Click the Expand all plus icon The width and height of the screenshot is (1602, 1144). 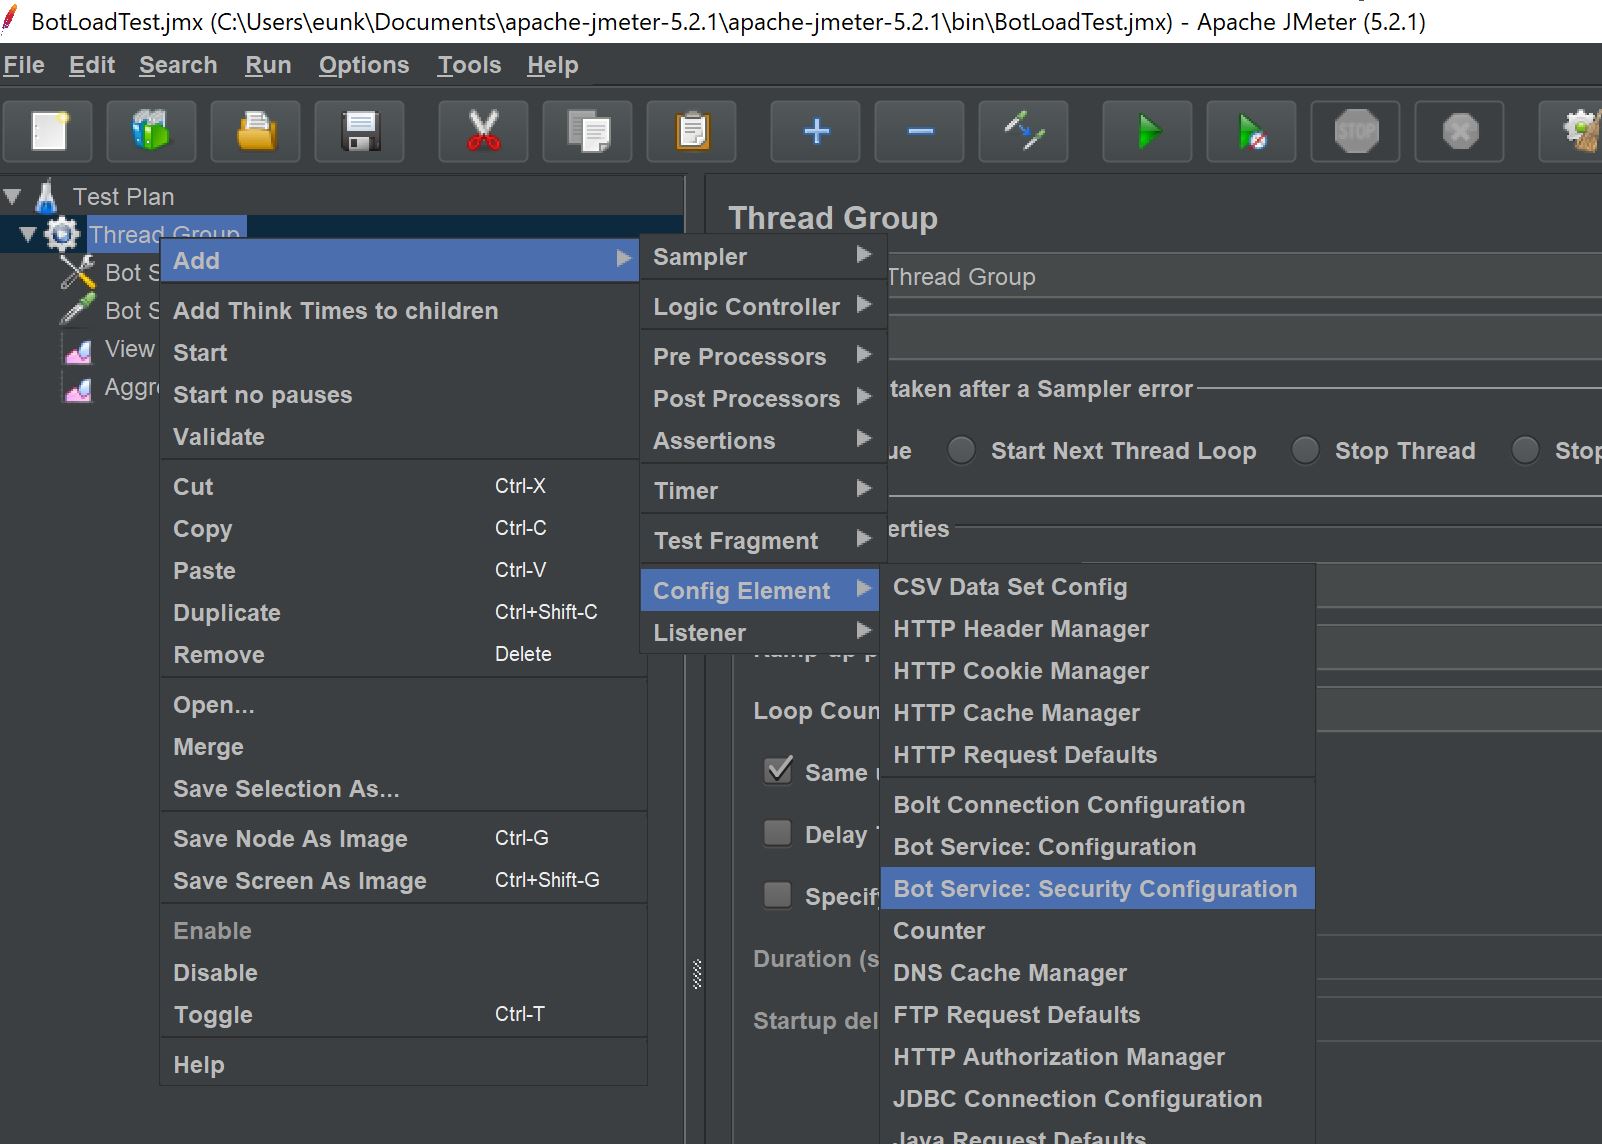[816, 131]
